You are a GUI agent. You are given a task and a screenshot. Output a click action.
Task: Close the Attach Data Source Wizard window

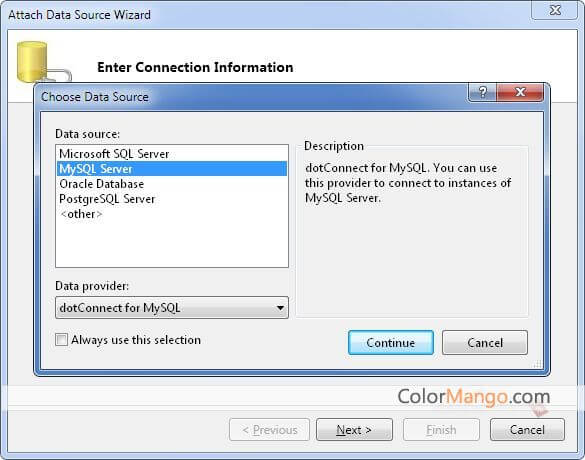(x=555, y=10)
